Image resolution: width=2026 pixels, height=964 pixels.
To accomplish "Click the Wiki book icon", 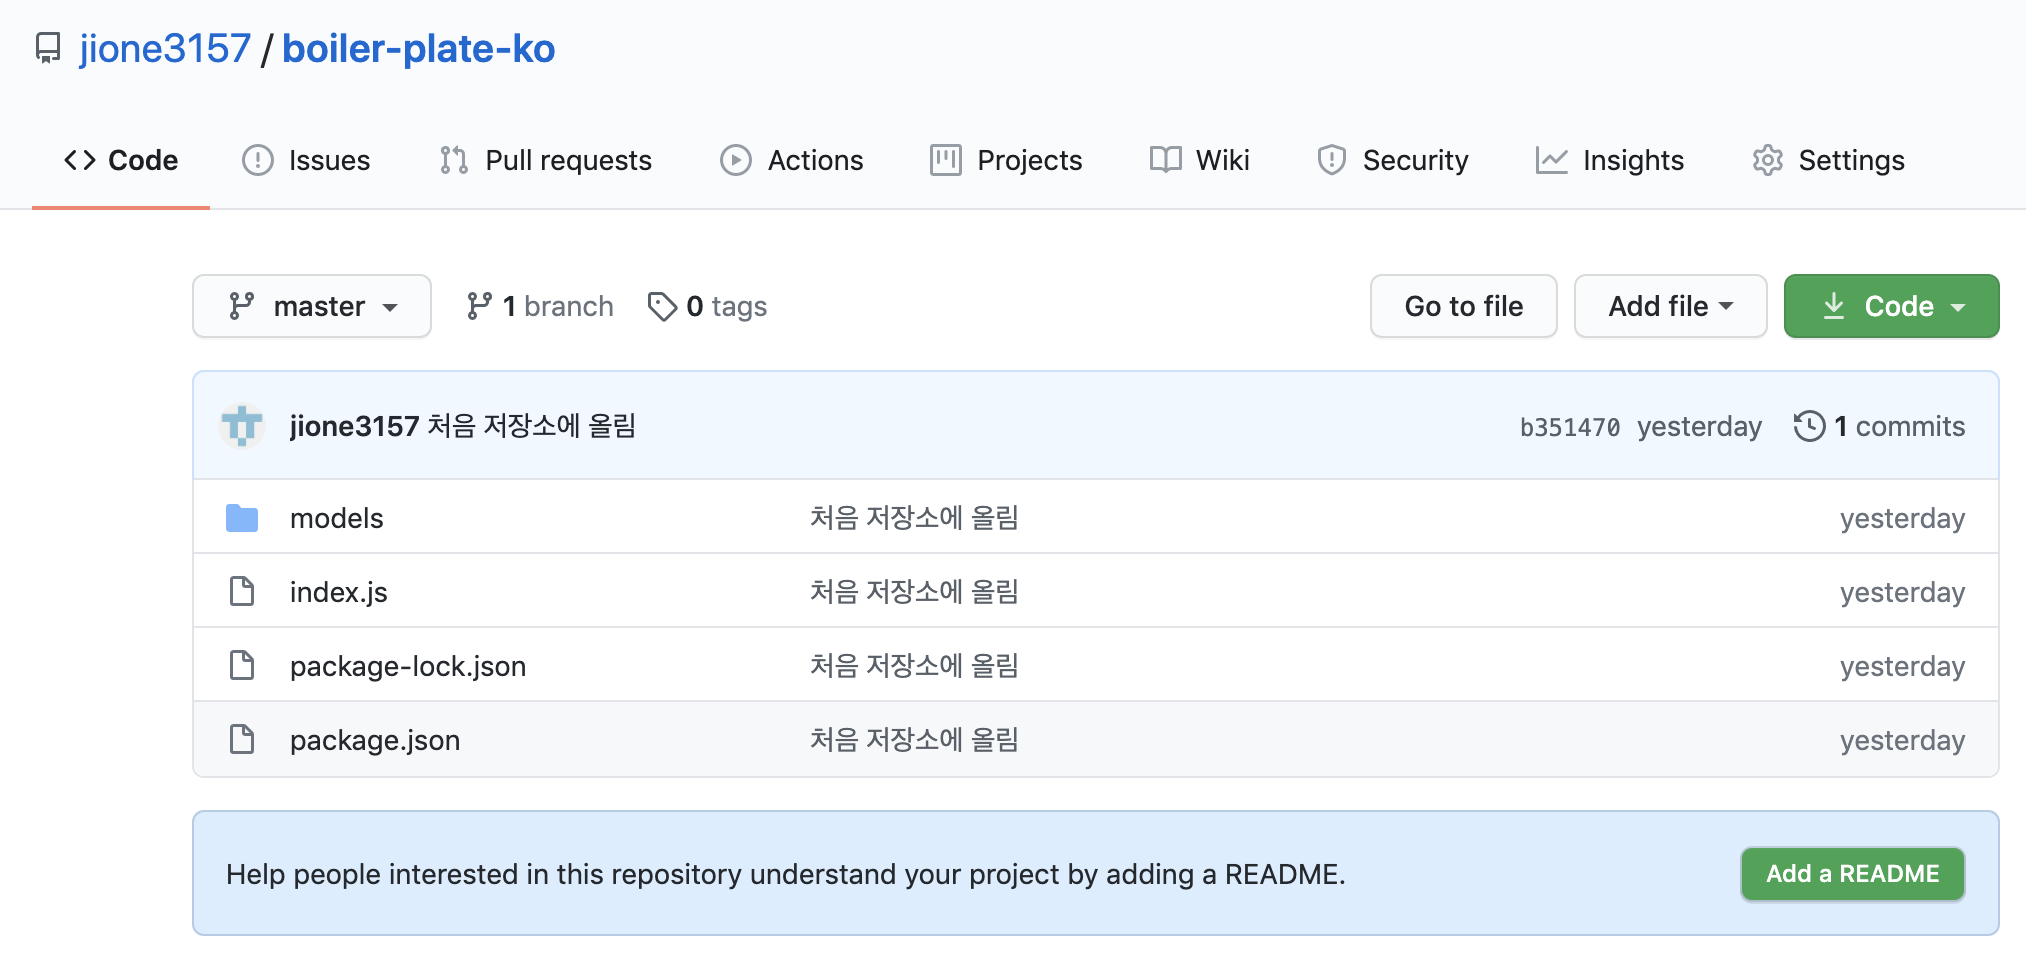I will pos(1165,160).
